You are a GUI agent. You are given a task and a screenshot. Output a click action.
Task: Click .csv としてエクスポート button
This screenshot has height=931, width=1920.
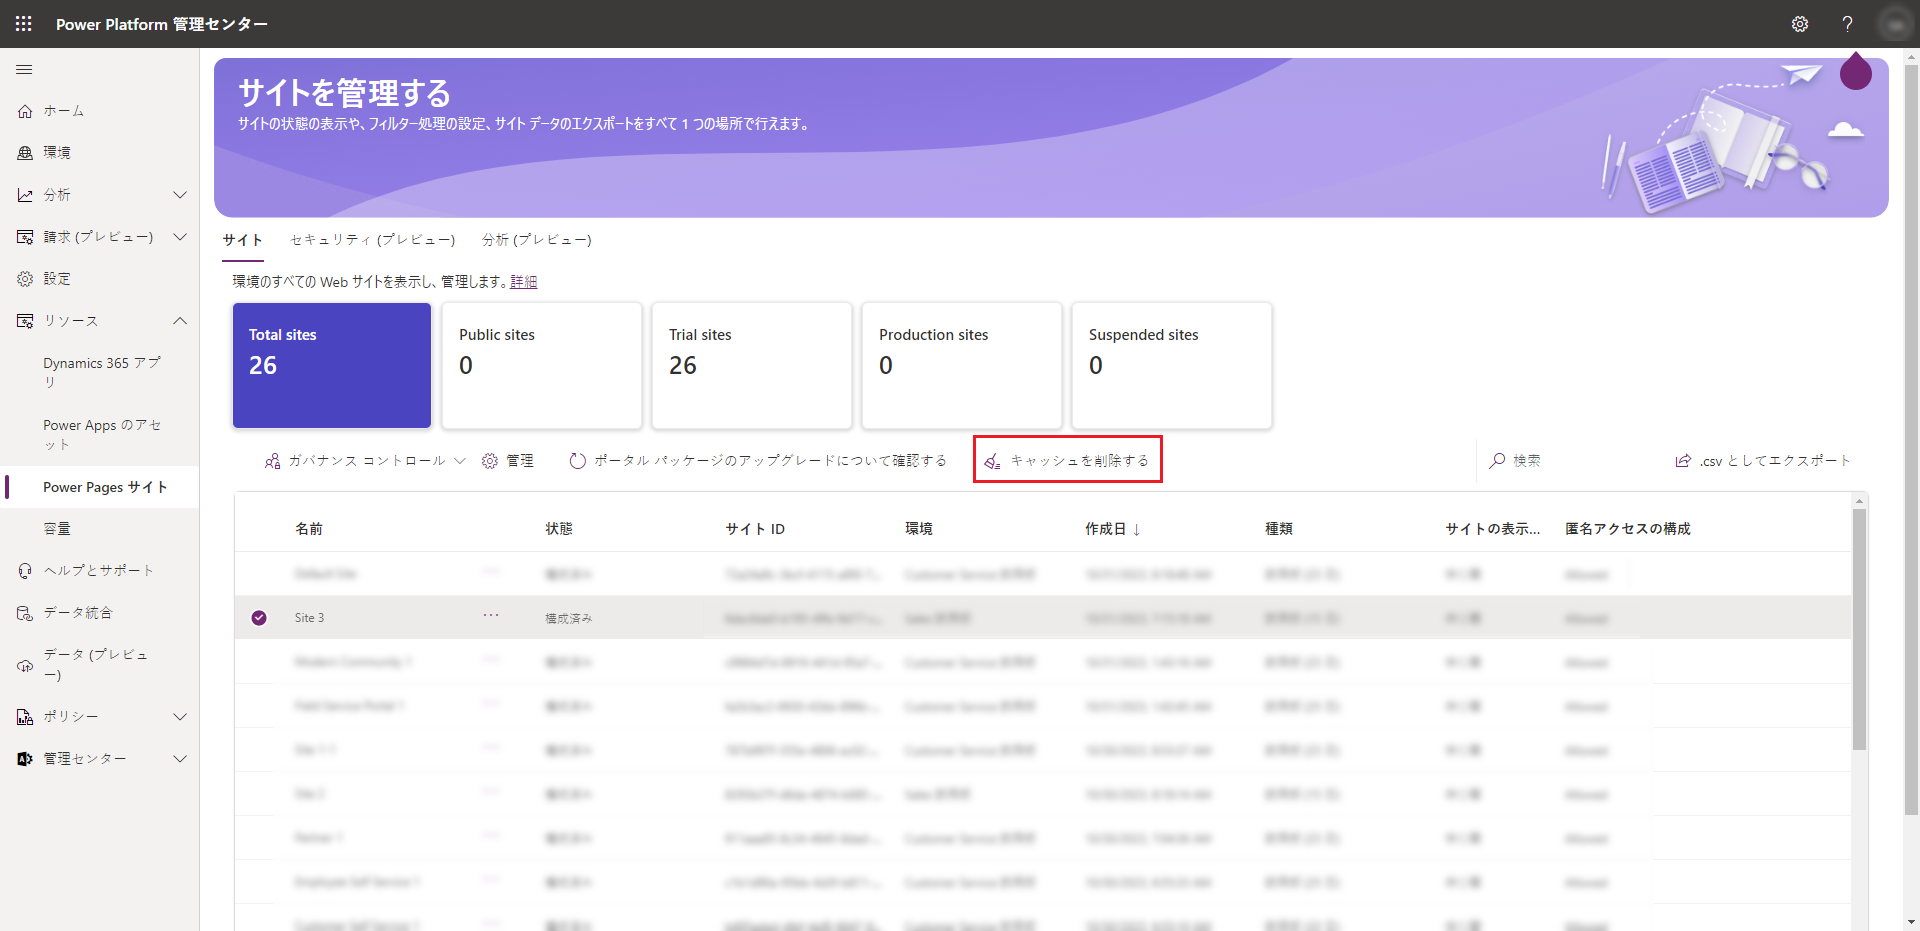(1763, 461)
